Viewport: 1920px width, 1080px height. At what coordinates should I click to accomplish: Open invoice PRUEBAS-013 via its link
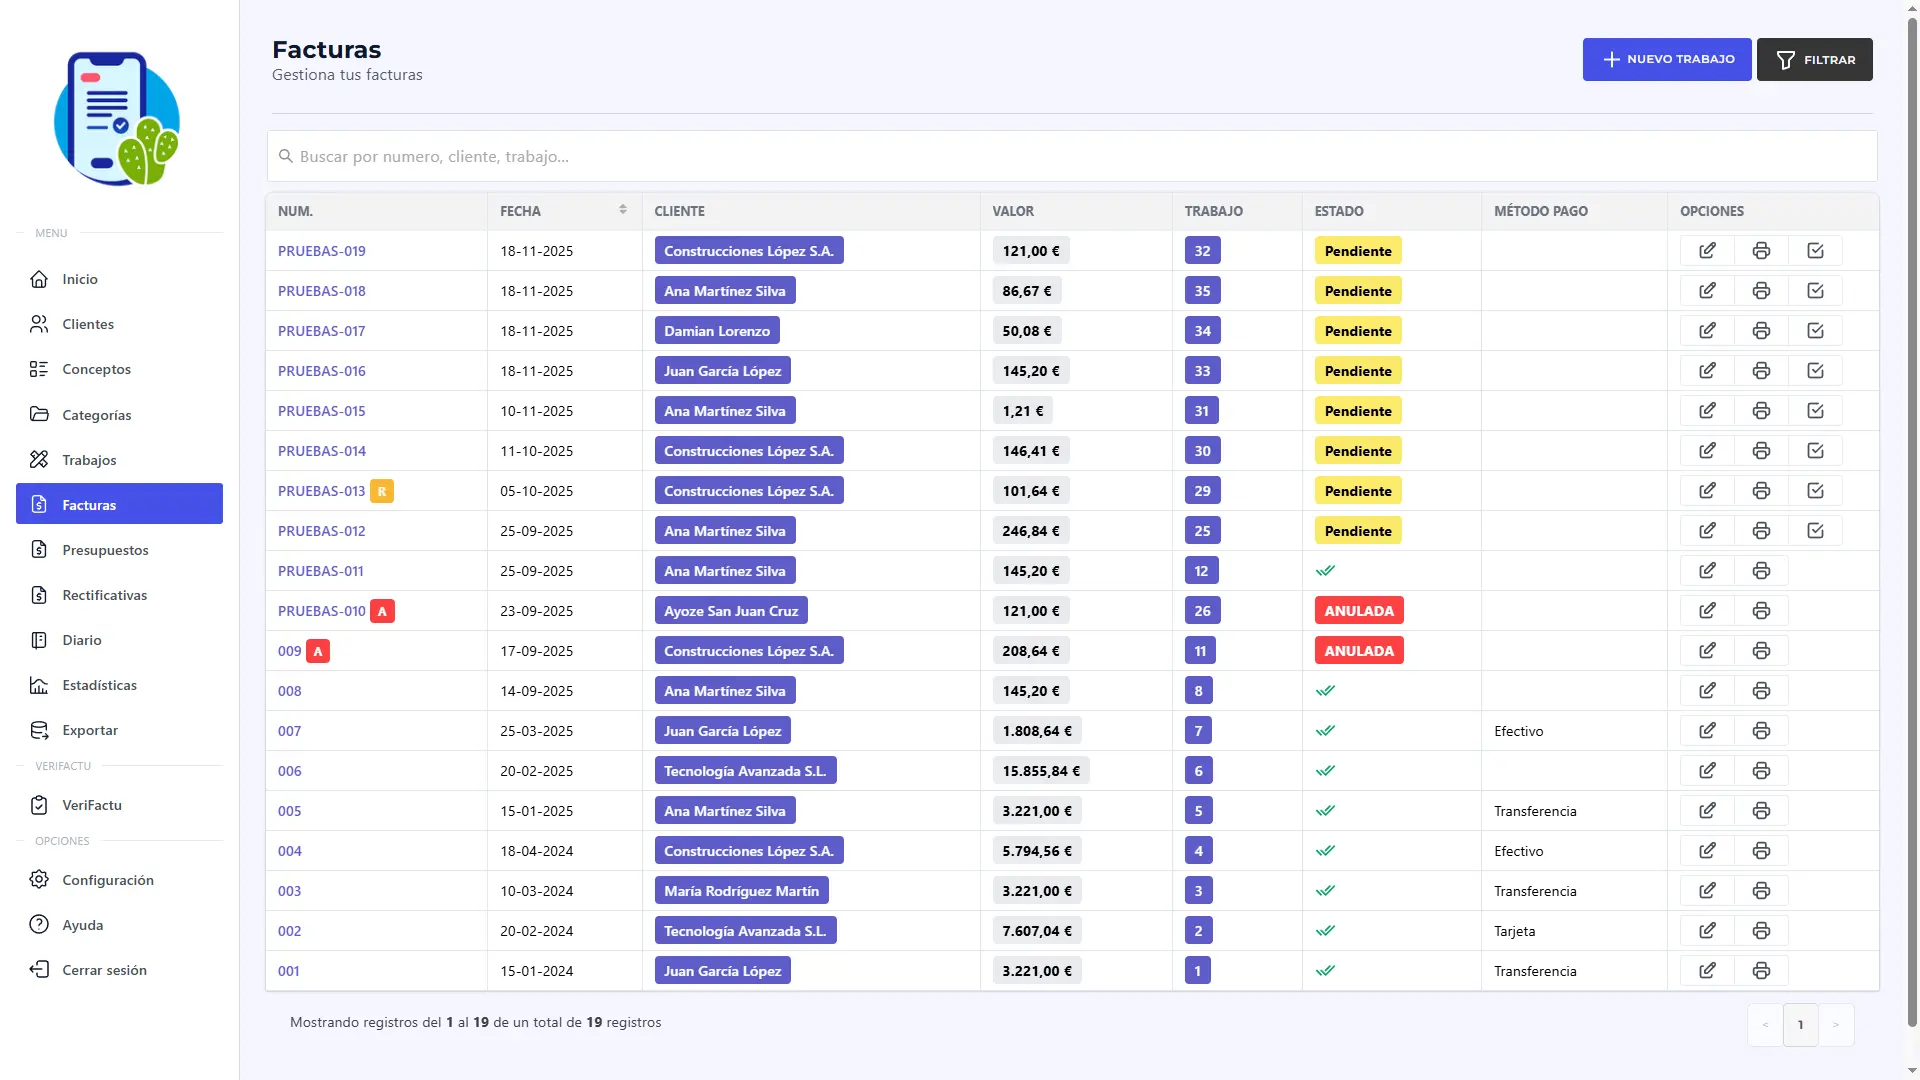tap(321, 490)
